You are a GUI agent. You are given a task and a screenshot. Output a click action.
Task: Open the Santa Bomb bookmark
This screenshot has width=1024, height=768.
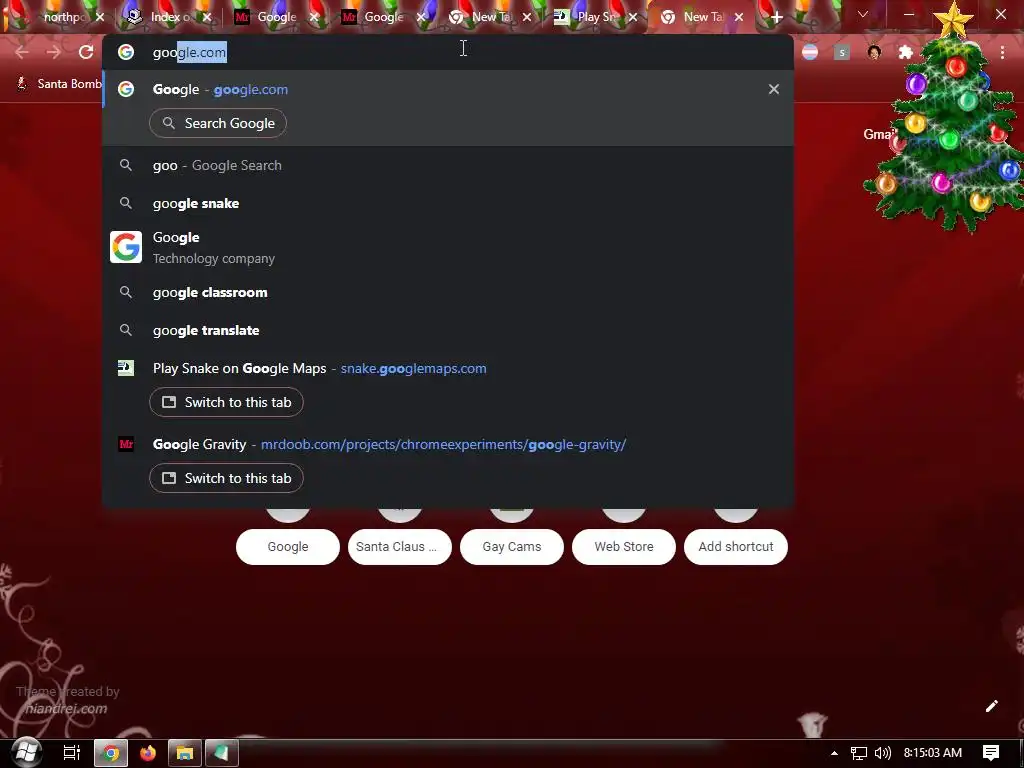(x=60, y=84)
